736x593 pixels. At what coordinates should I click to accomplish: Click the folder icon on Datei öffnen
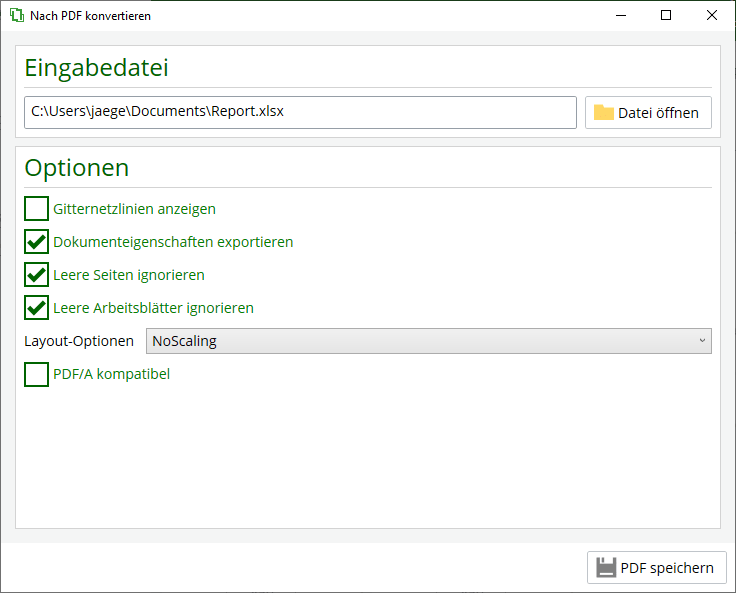[603, 113]
